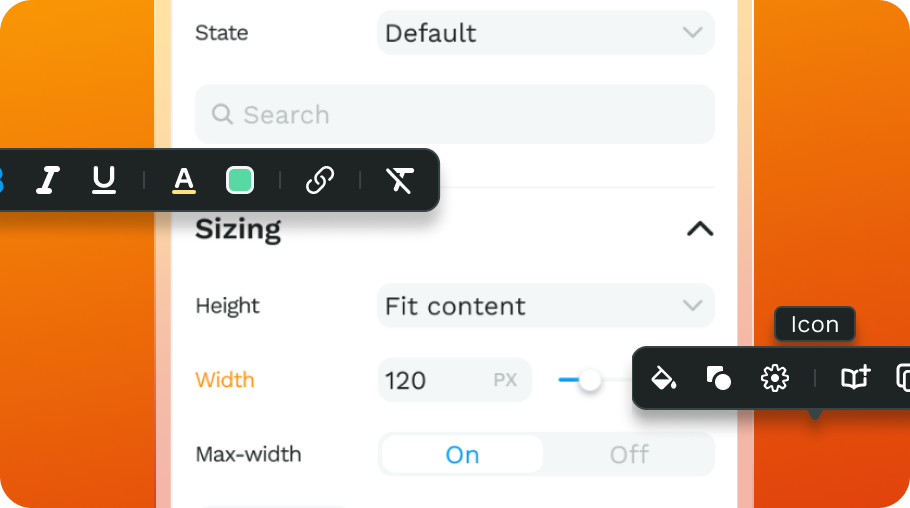Focus the Search field
Viewport: 910px width, 508px height.
(454, 114)
